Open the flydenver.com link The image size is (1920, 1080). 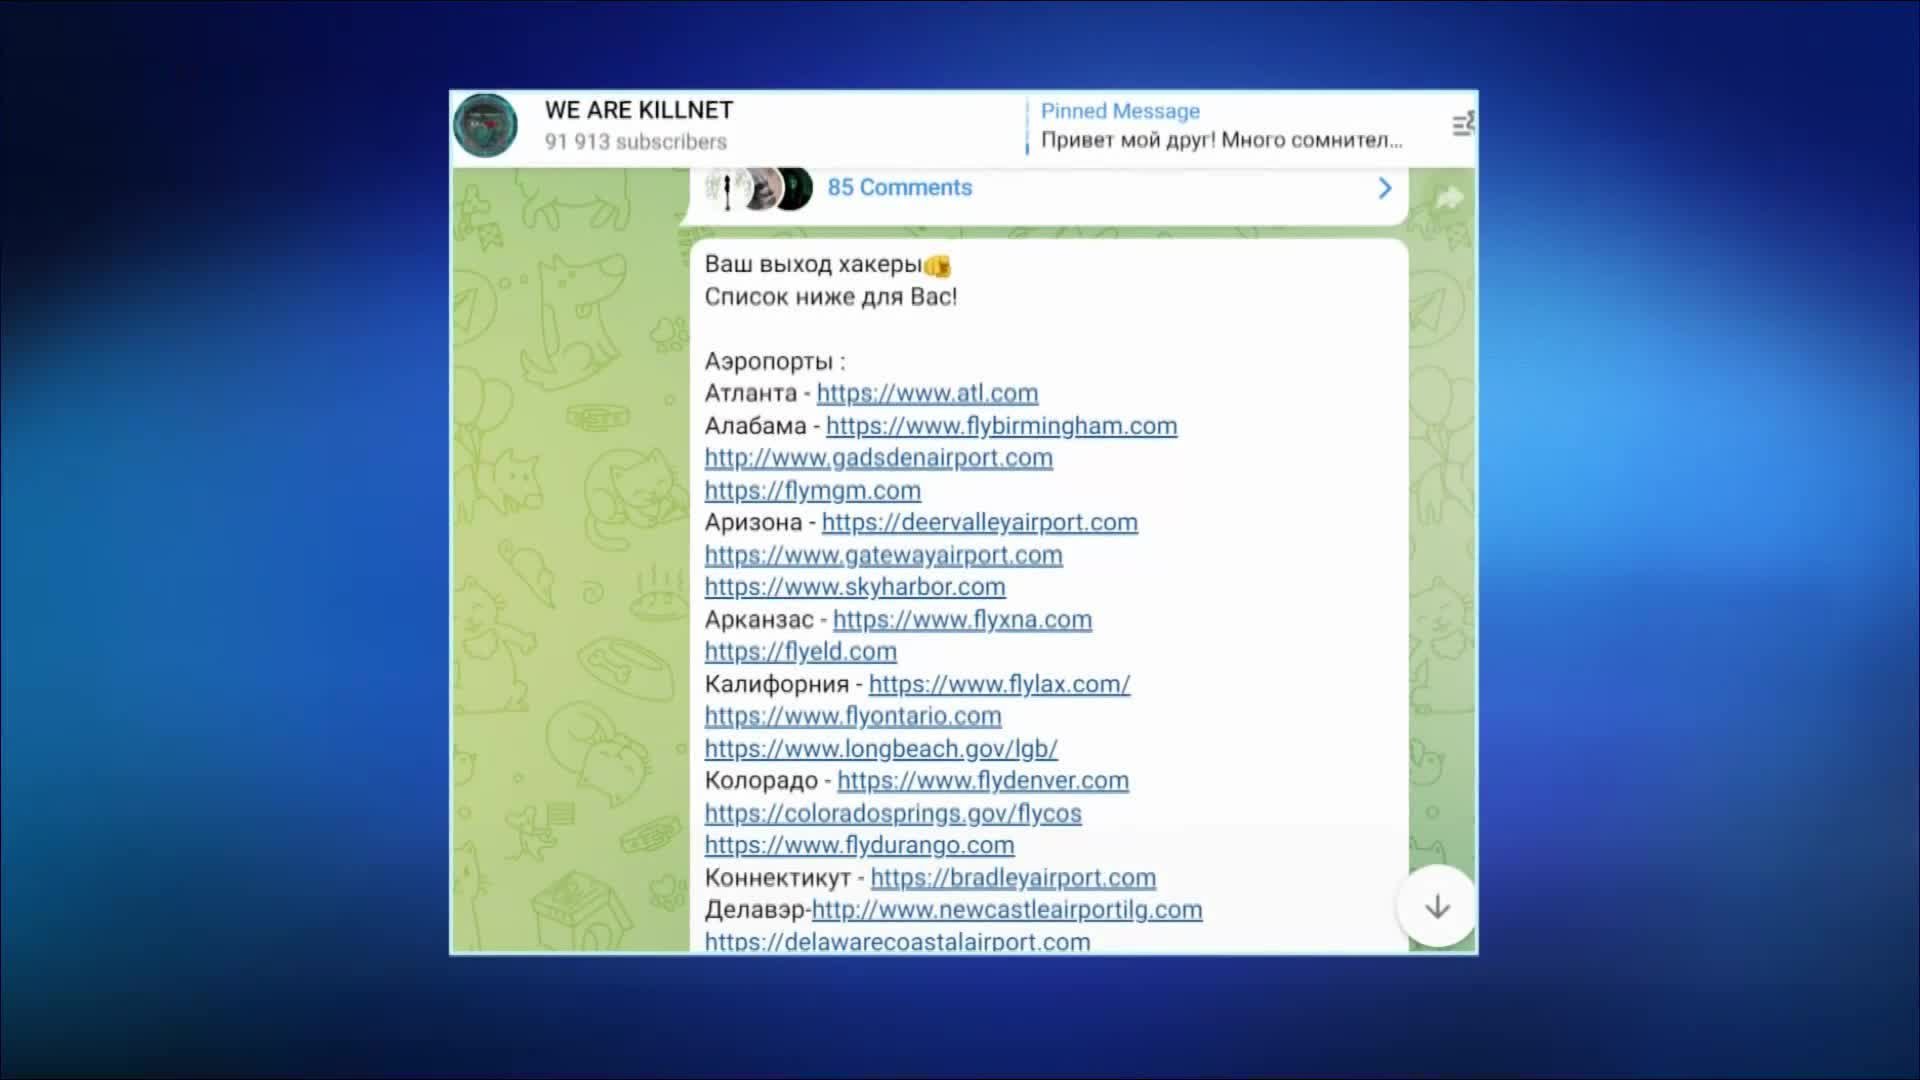point(983,781)
